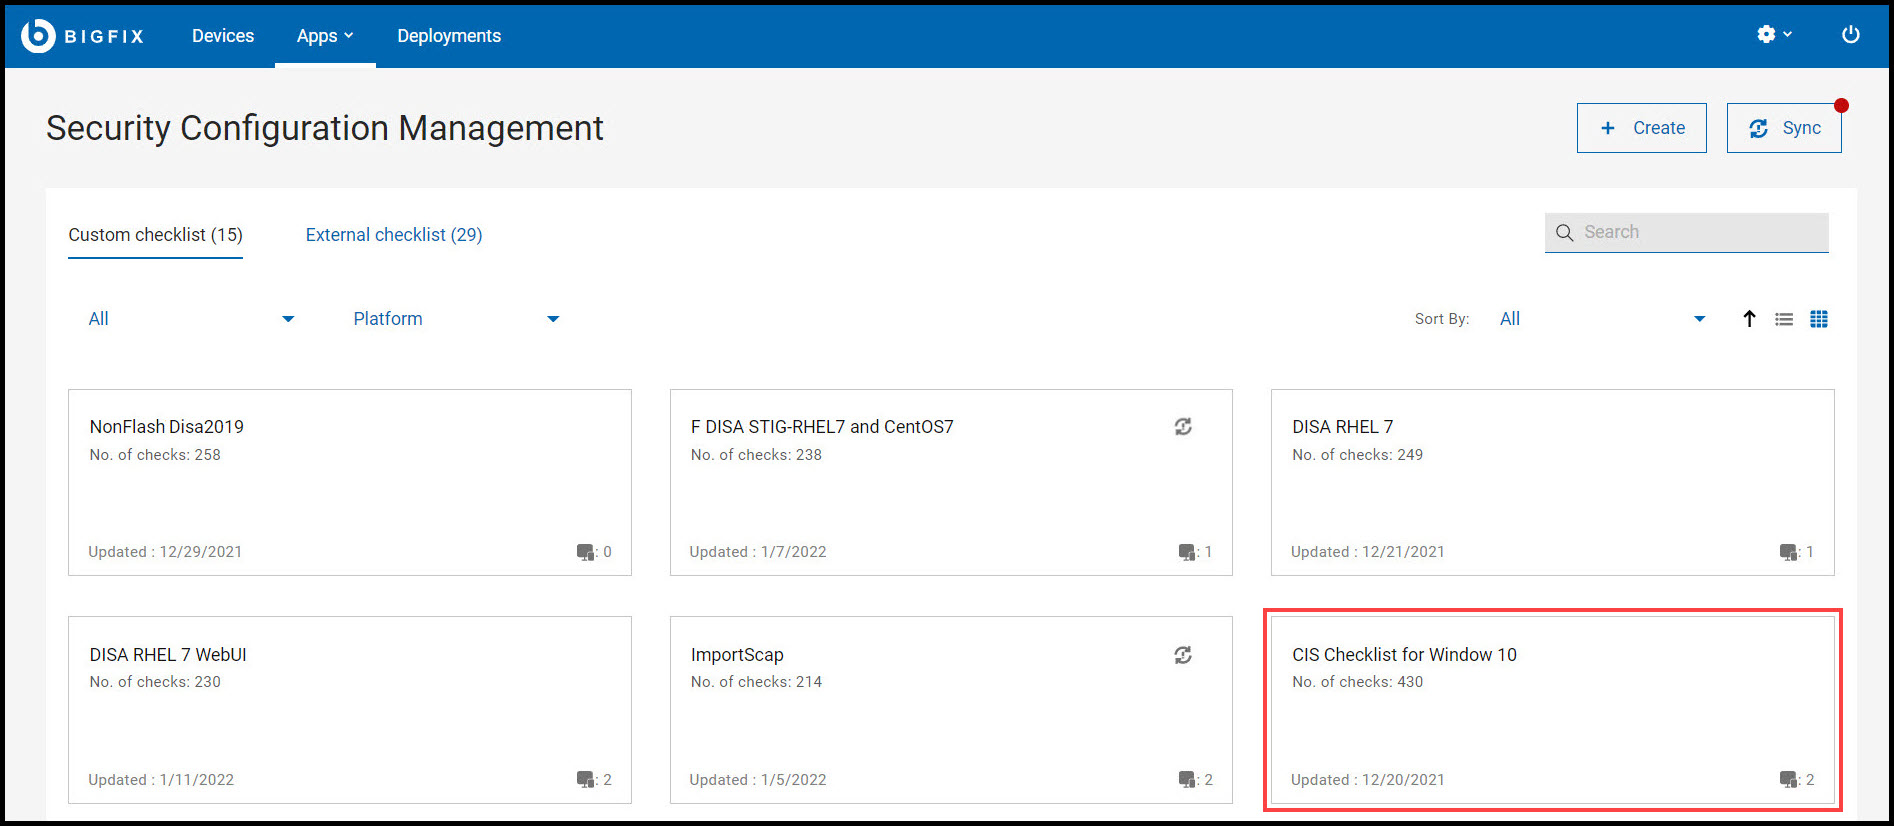Expand the Apps menu
Screen dimensions: 1894x826
[325, 36]
